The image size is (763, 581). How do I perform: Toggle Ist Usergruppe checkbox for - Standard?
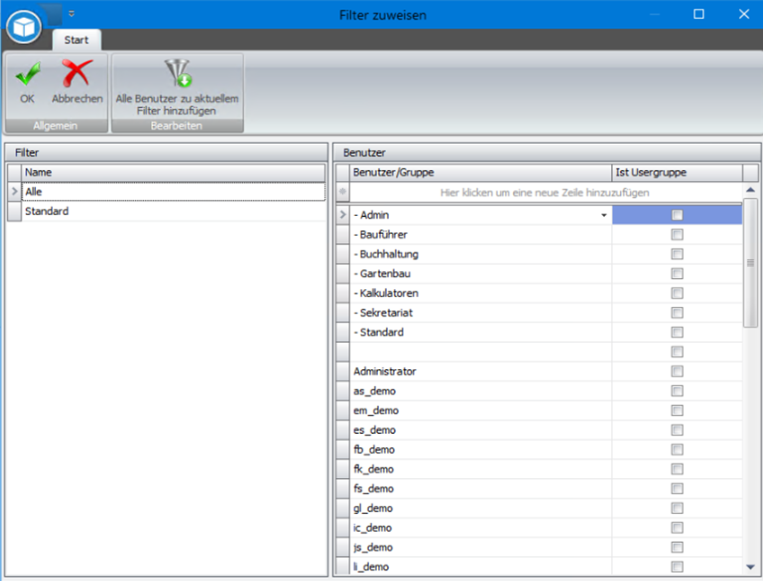pos(677,332)
